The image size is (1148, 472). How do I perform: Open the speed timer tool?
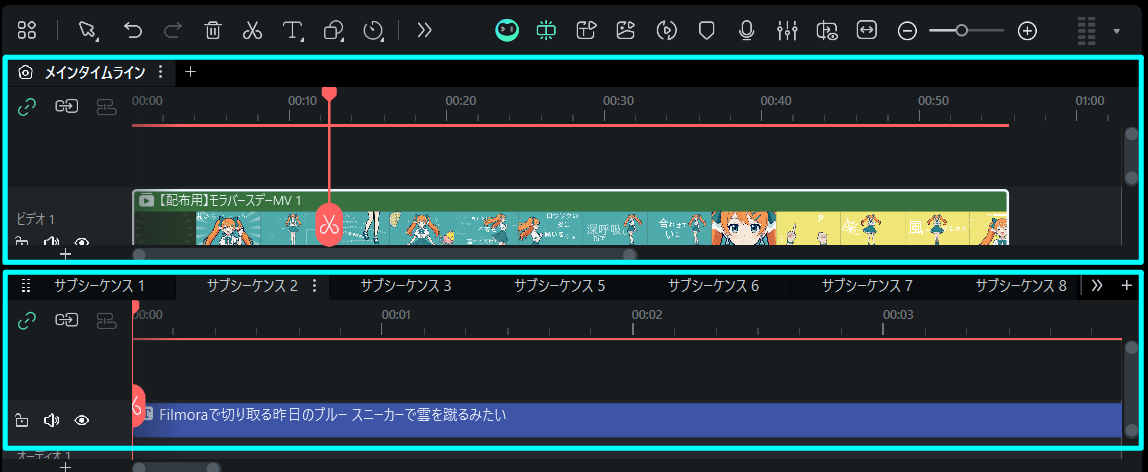[373, 30]
